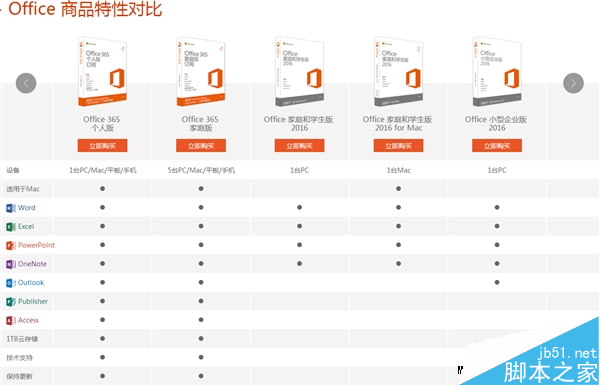Click the OneNote app icon
600x386 pixels.
click(11, 264)
